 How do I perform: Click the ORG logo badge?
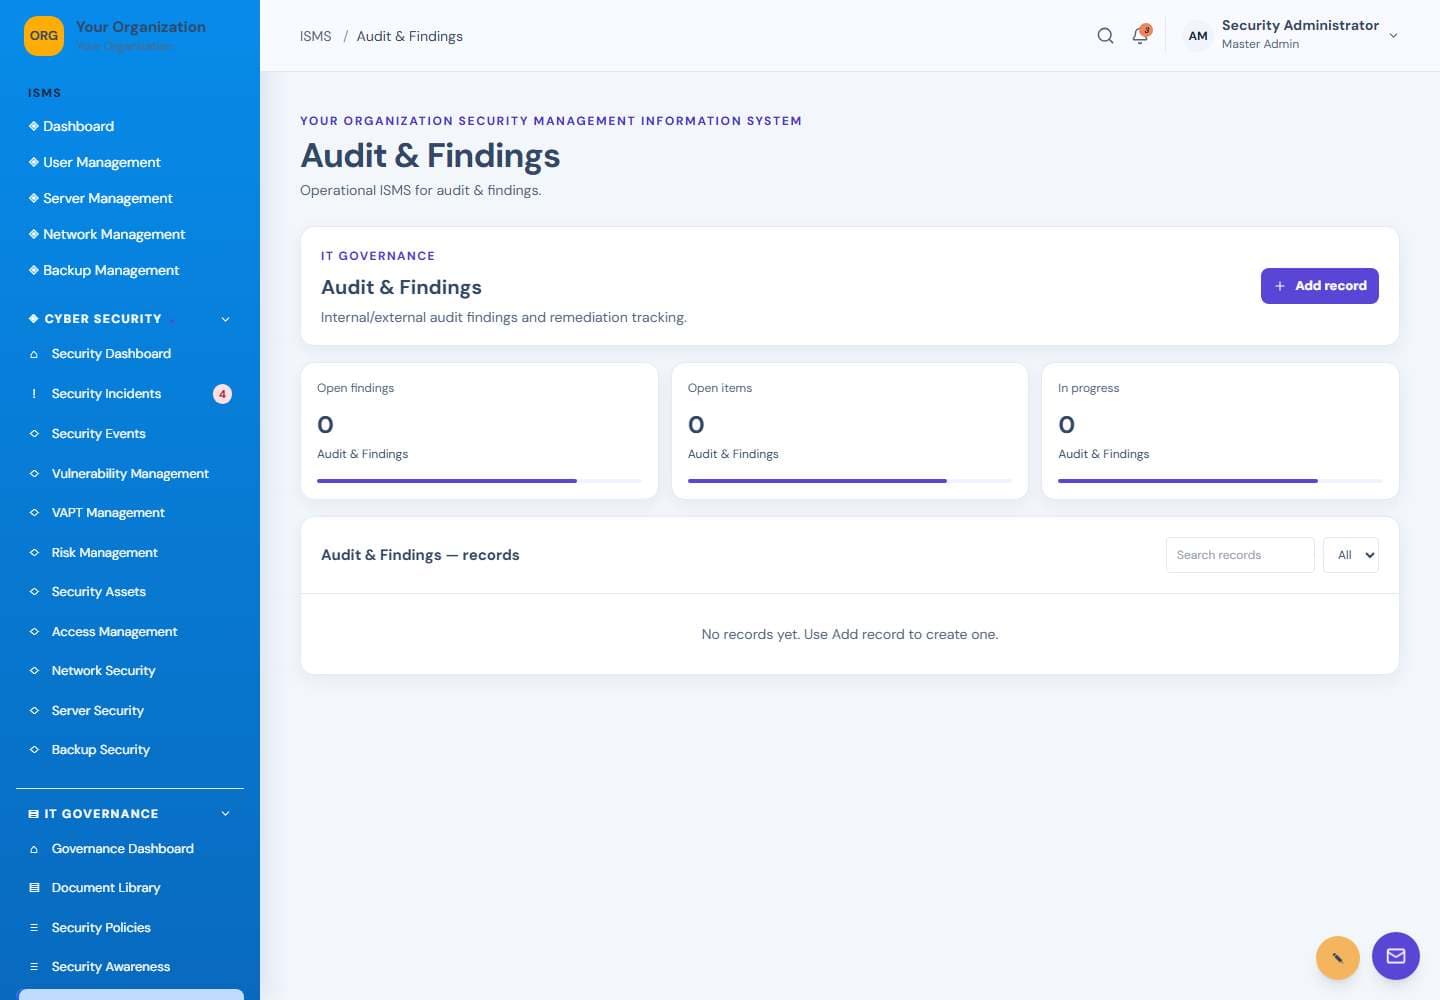click(x=44, y=36)
